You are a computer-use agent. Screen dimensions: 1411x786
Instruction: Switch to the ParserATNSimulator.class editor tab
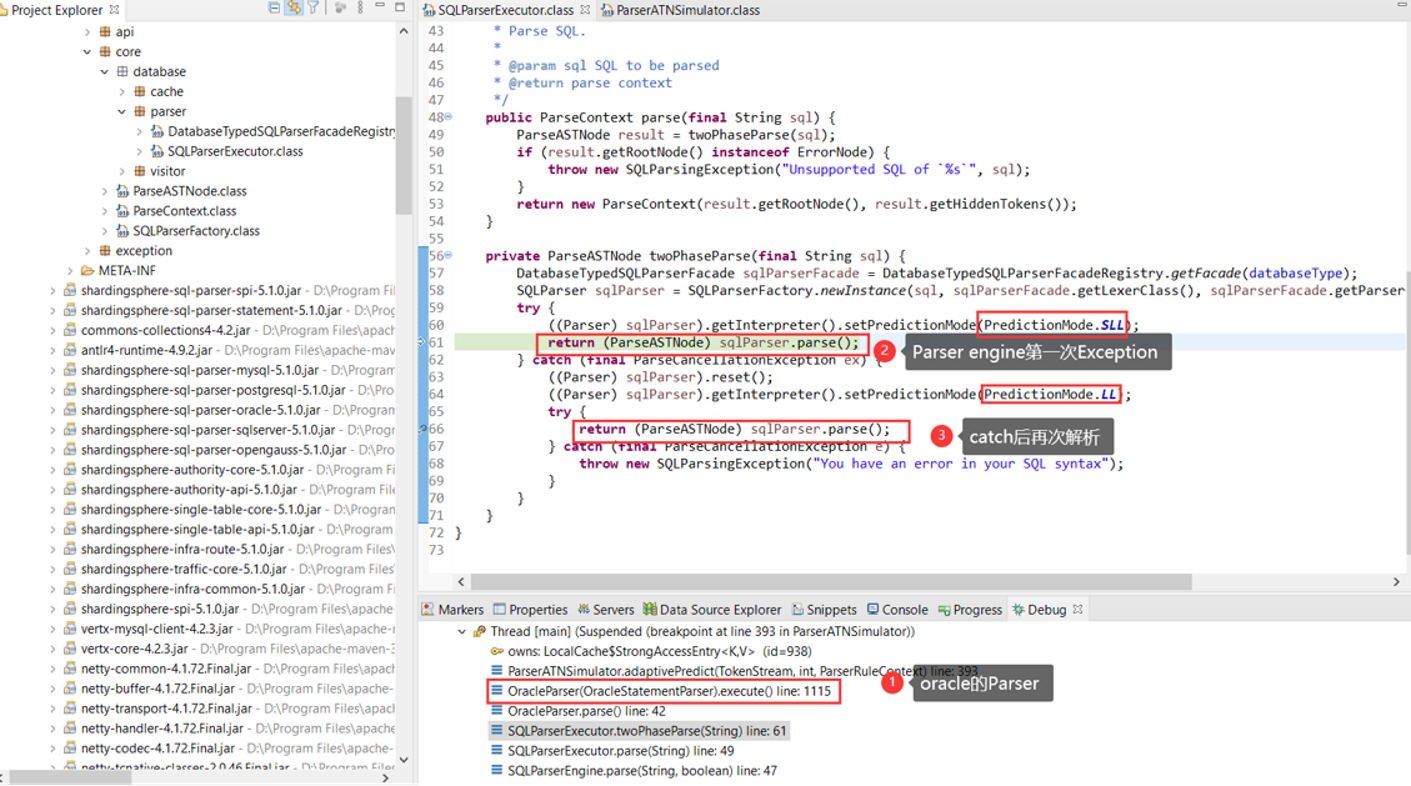(x=690, y=10)
